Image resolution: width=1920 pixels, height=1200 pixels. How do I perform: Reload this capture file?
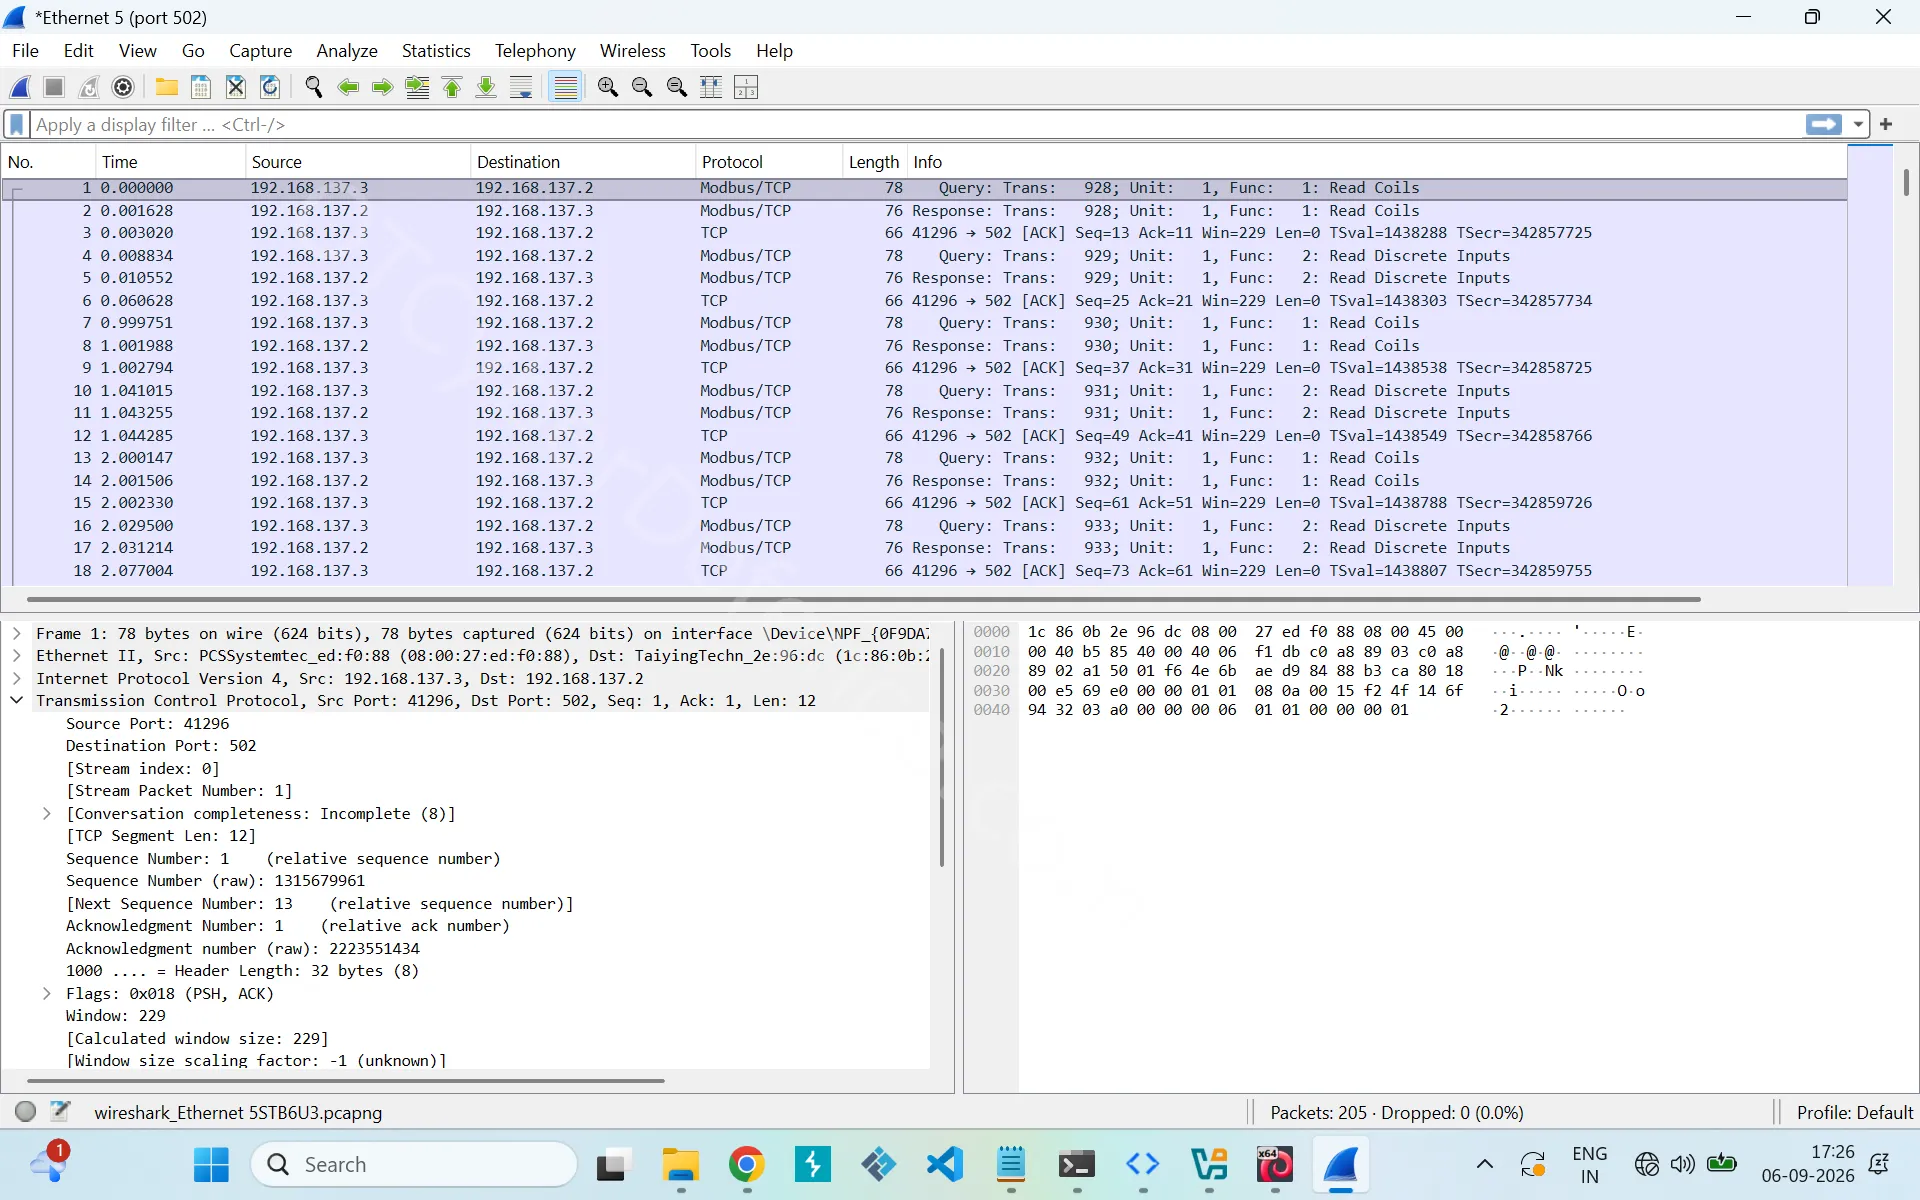click(270, 87)
